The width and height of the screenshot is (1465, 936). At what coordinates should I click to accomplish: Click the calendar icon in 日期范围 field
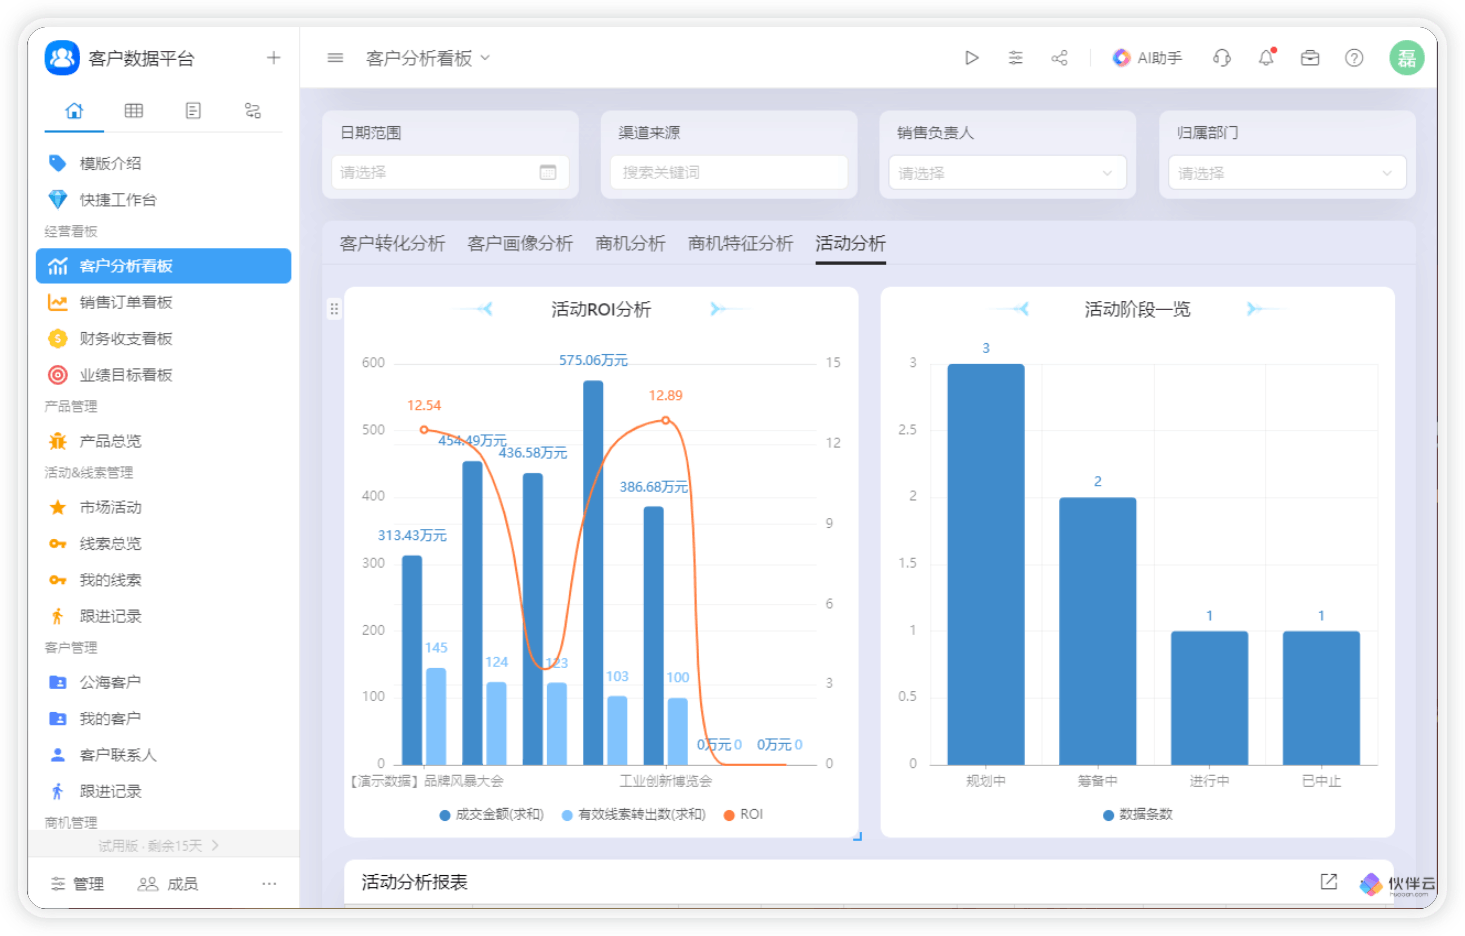548,172
